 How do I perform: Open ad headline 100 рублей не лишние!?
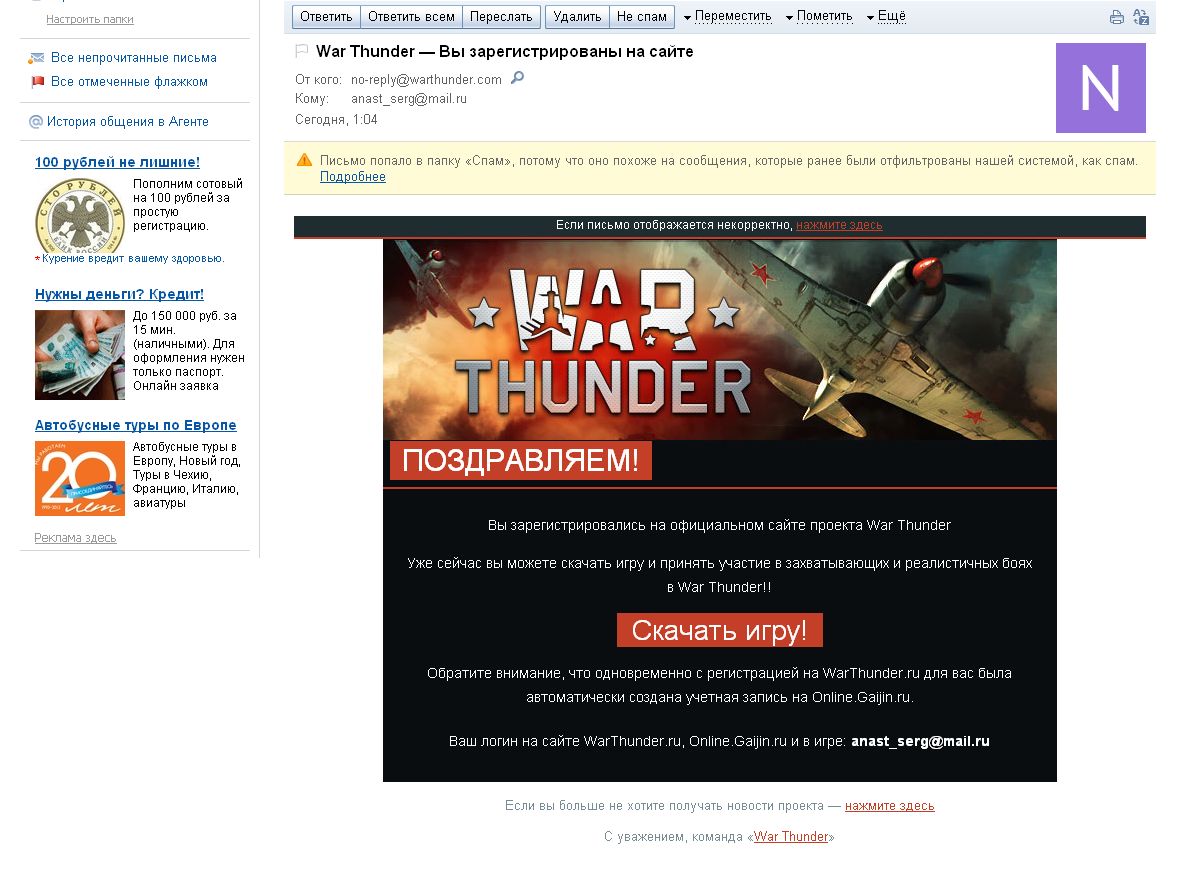[x=117, y=162]
